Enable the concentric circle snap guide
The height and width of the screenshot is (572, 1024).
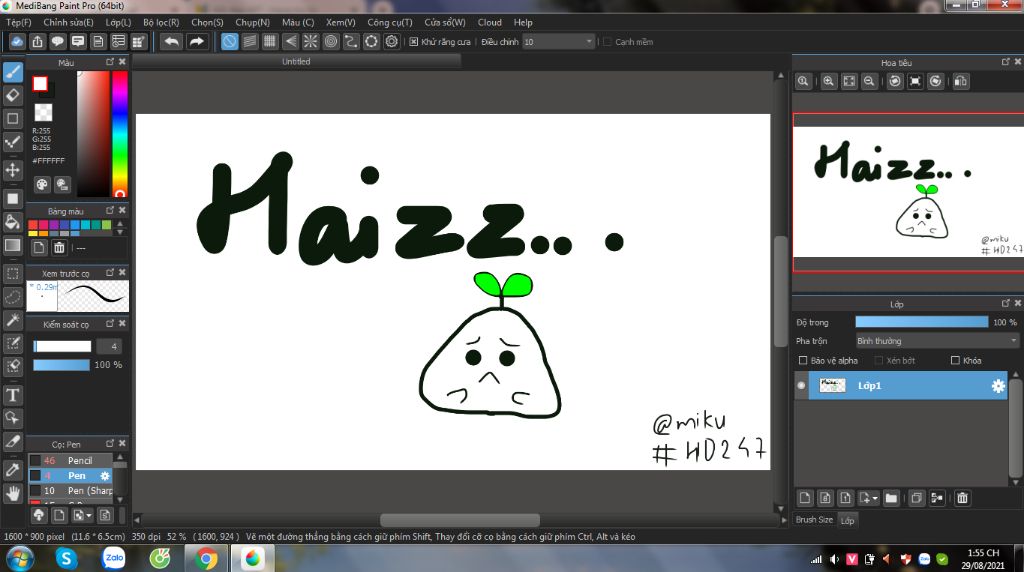pyautogui.click(x=330, y=42)
